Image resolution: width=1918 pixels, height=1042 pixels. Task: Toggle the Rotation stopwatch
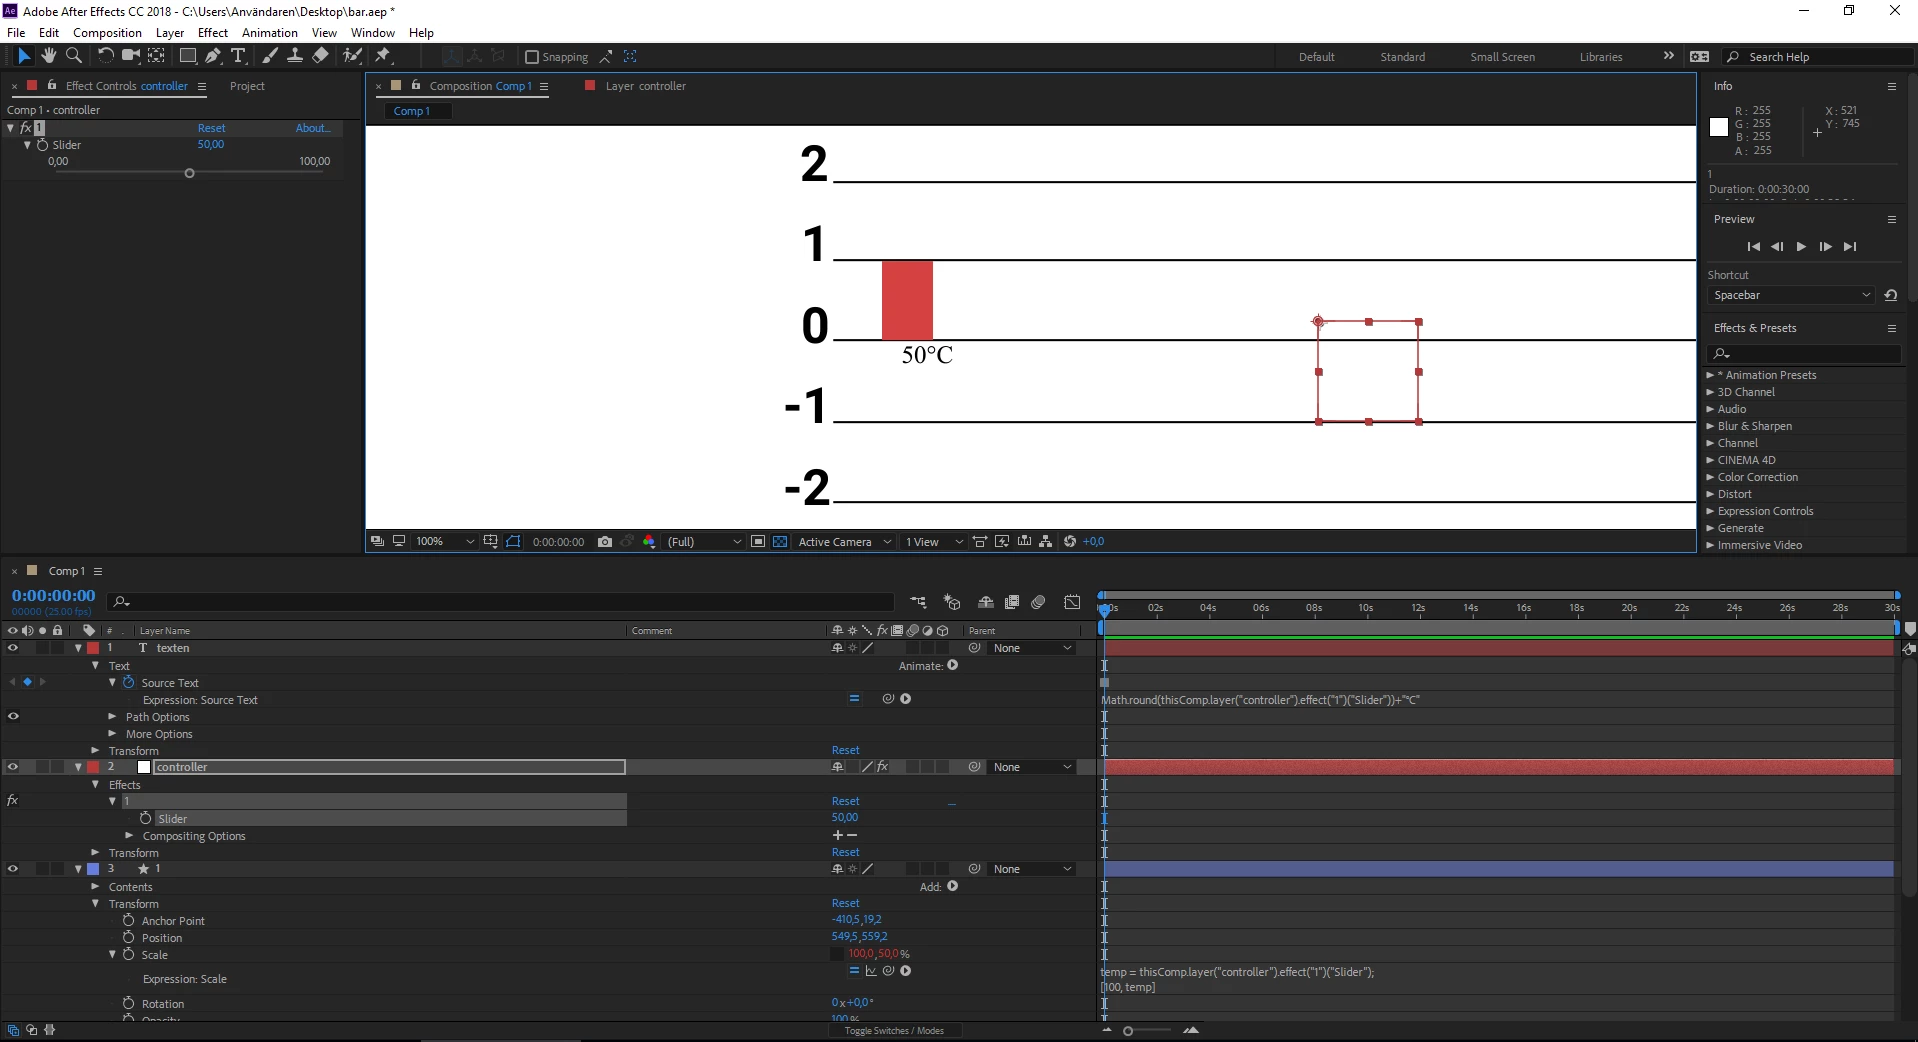click(128, 1003)
